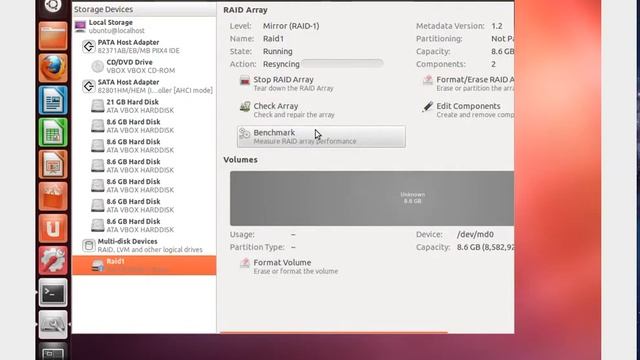Open Edit Components for the array
Screen dimensions: 640x360
[468, 110]
